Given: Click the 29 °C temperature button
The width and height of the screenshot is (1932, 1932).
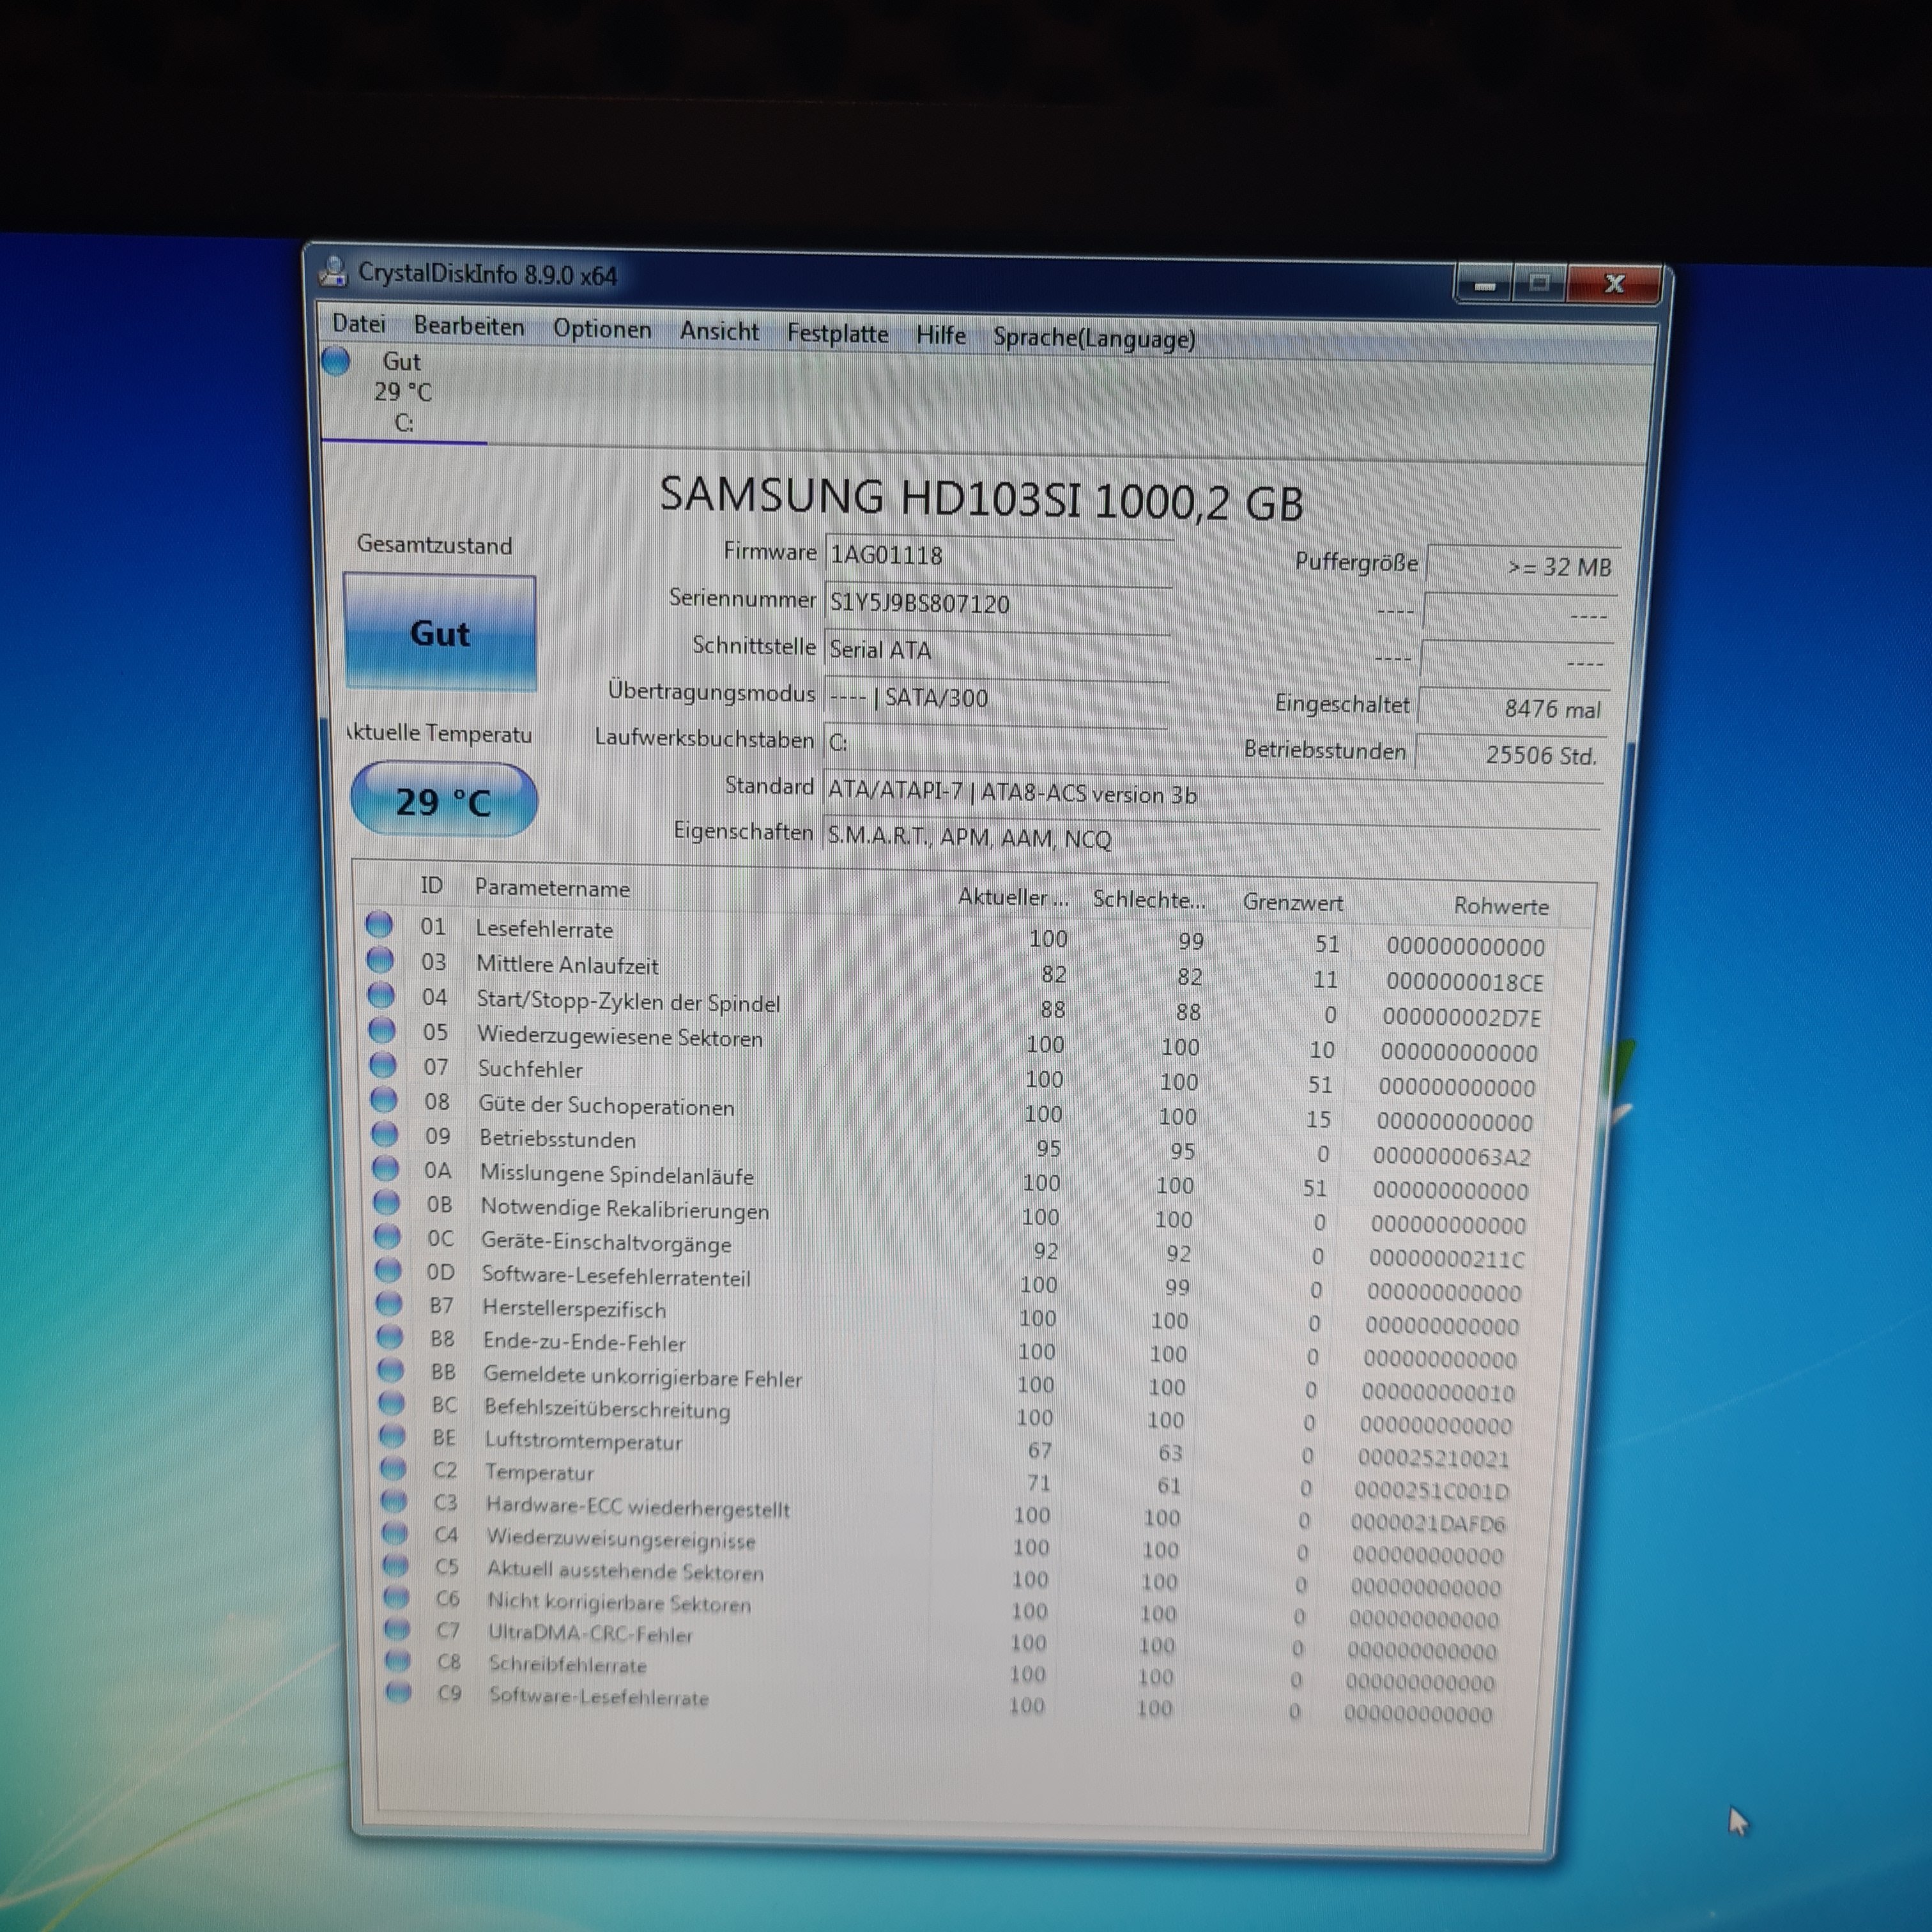Looking at the screenshot, I should coord(444,800).
